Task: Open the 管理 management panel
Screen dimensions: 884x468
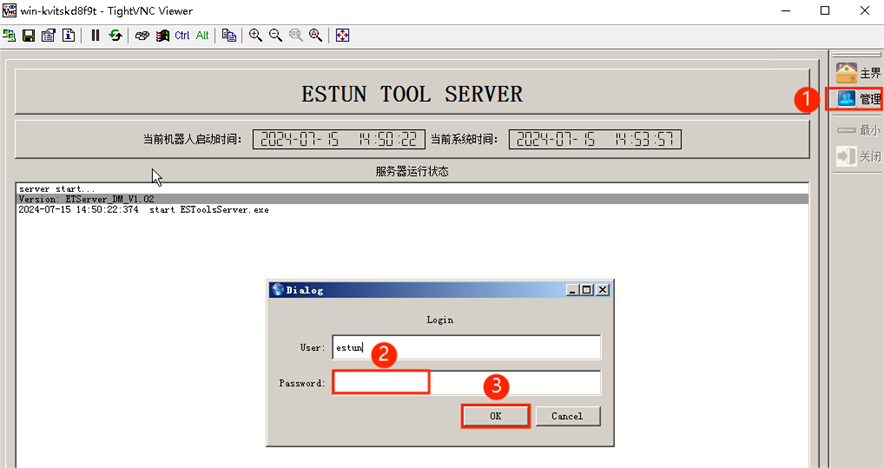Action: click(858, 99)
